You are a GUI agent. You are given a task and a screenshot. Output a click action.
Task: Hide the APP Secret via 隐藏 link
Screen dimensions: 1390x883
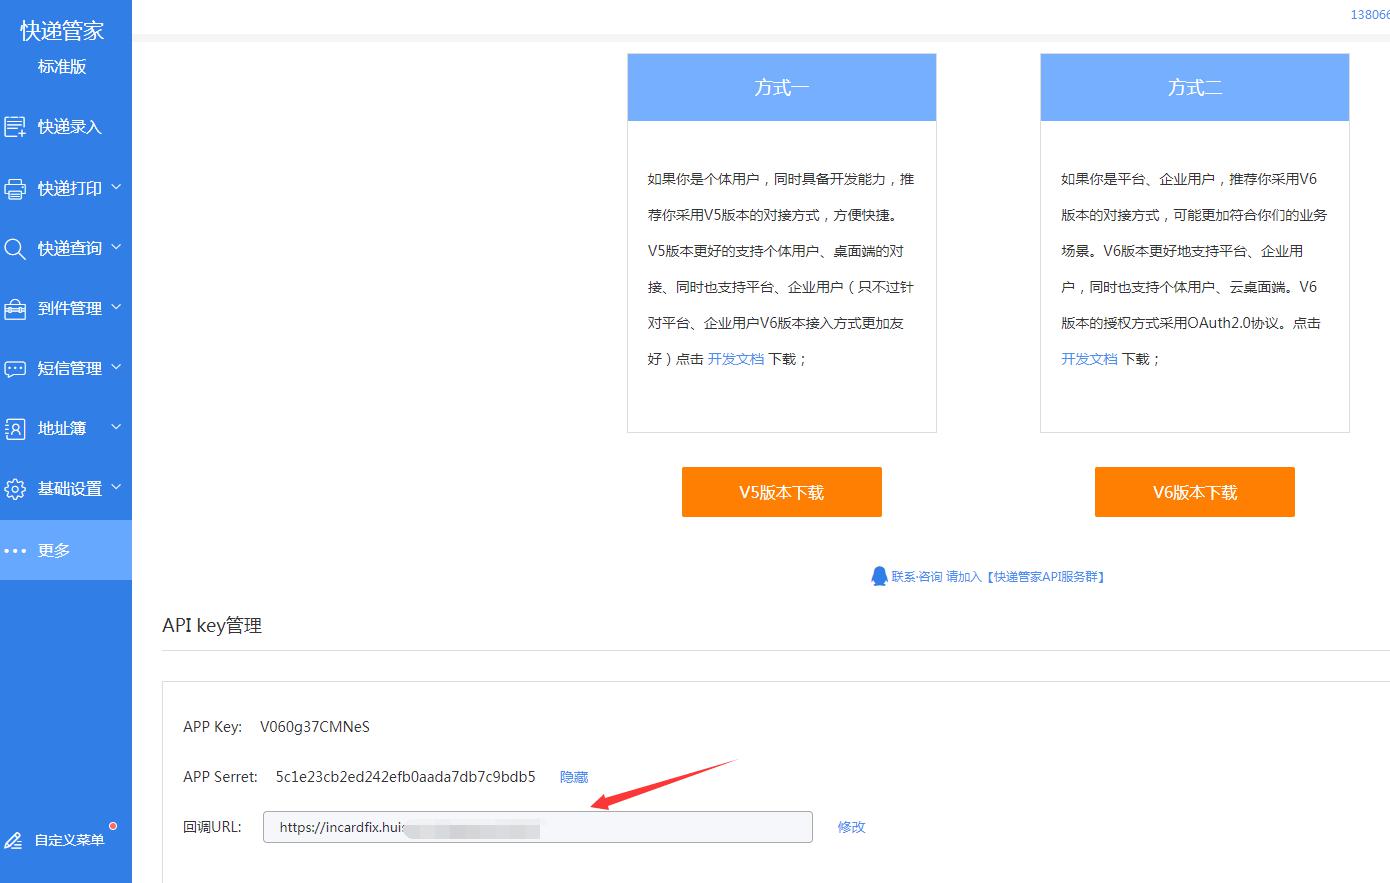pos(574,777)
